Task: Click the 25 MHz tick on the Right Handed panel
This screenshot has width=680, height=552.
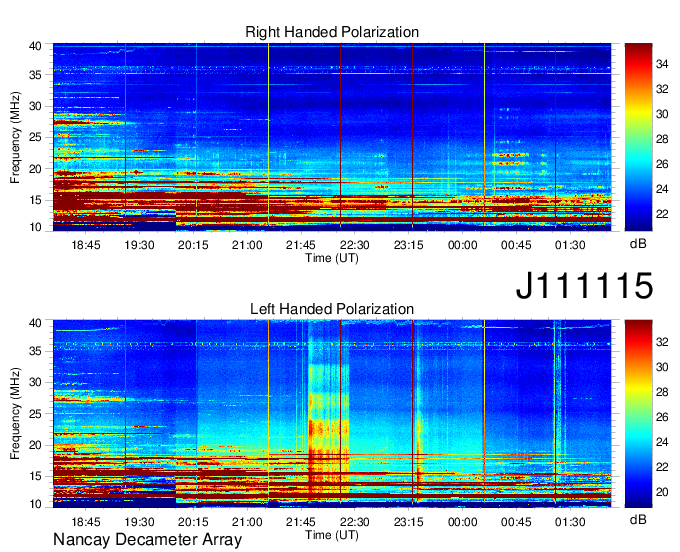Action: click(35, 137)
